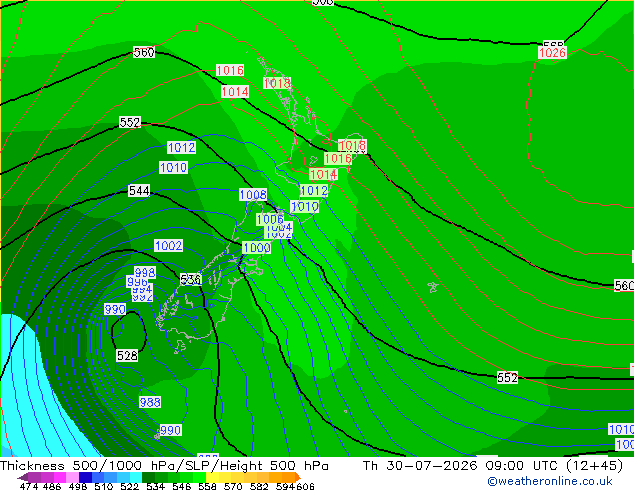634x490 pixels.
Task: Click the legend value 582
Action: 259,486
